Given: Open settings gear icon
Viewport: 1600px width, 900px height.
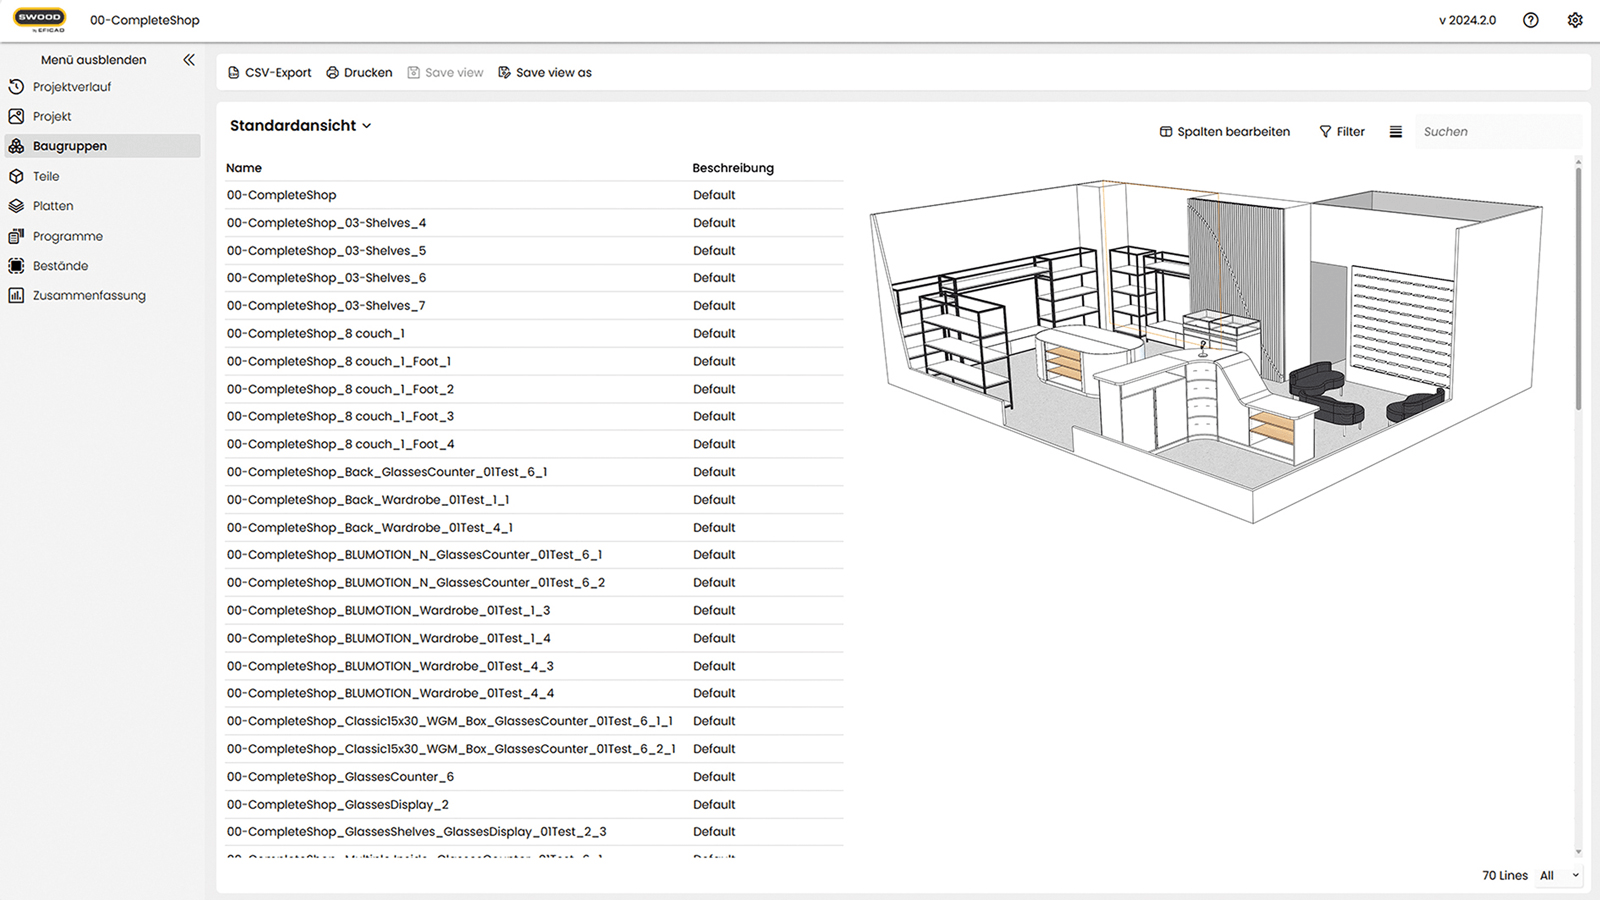Looking at the screenshot, I should coord(1575,20).
